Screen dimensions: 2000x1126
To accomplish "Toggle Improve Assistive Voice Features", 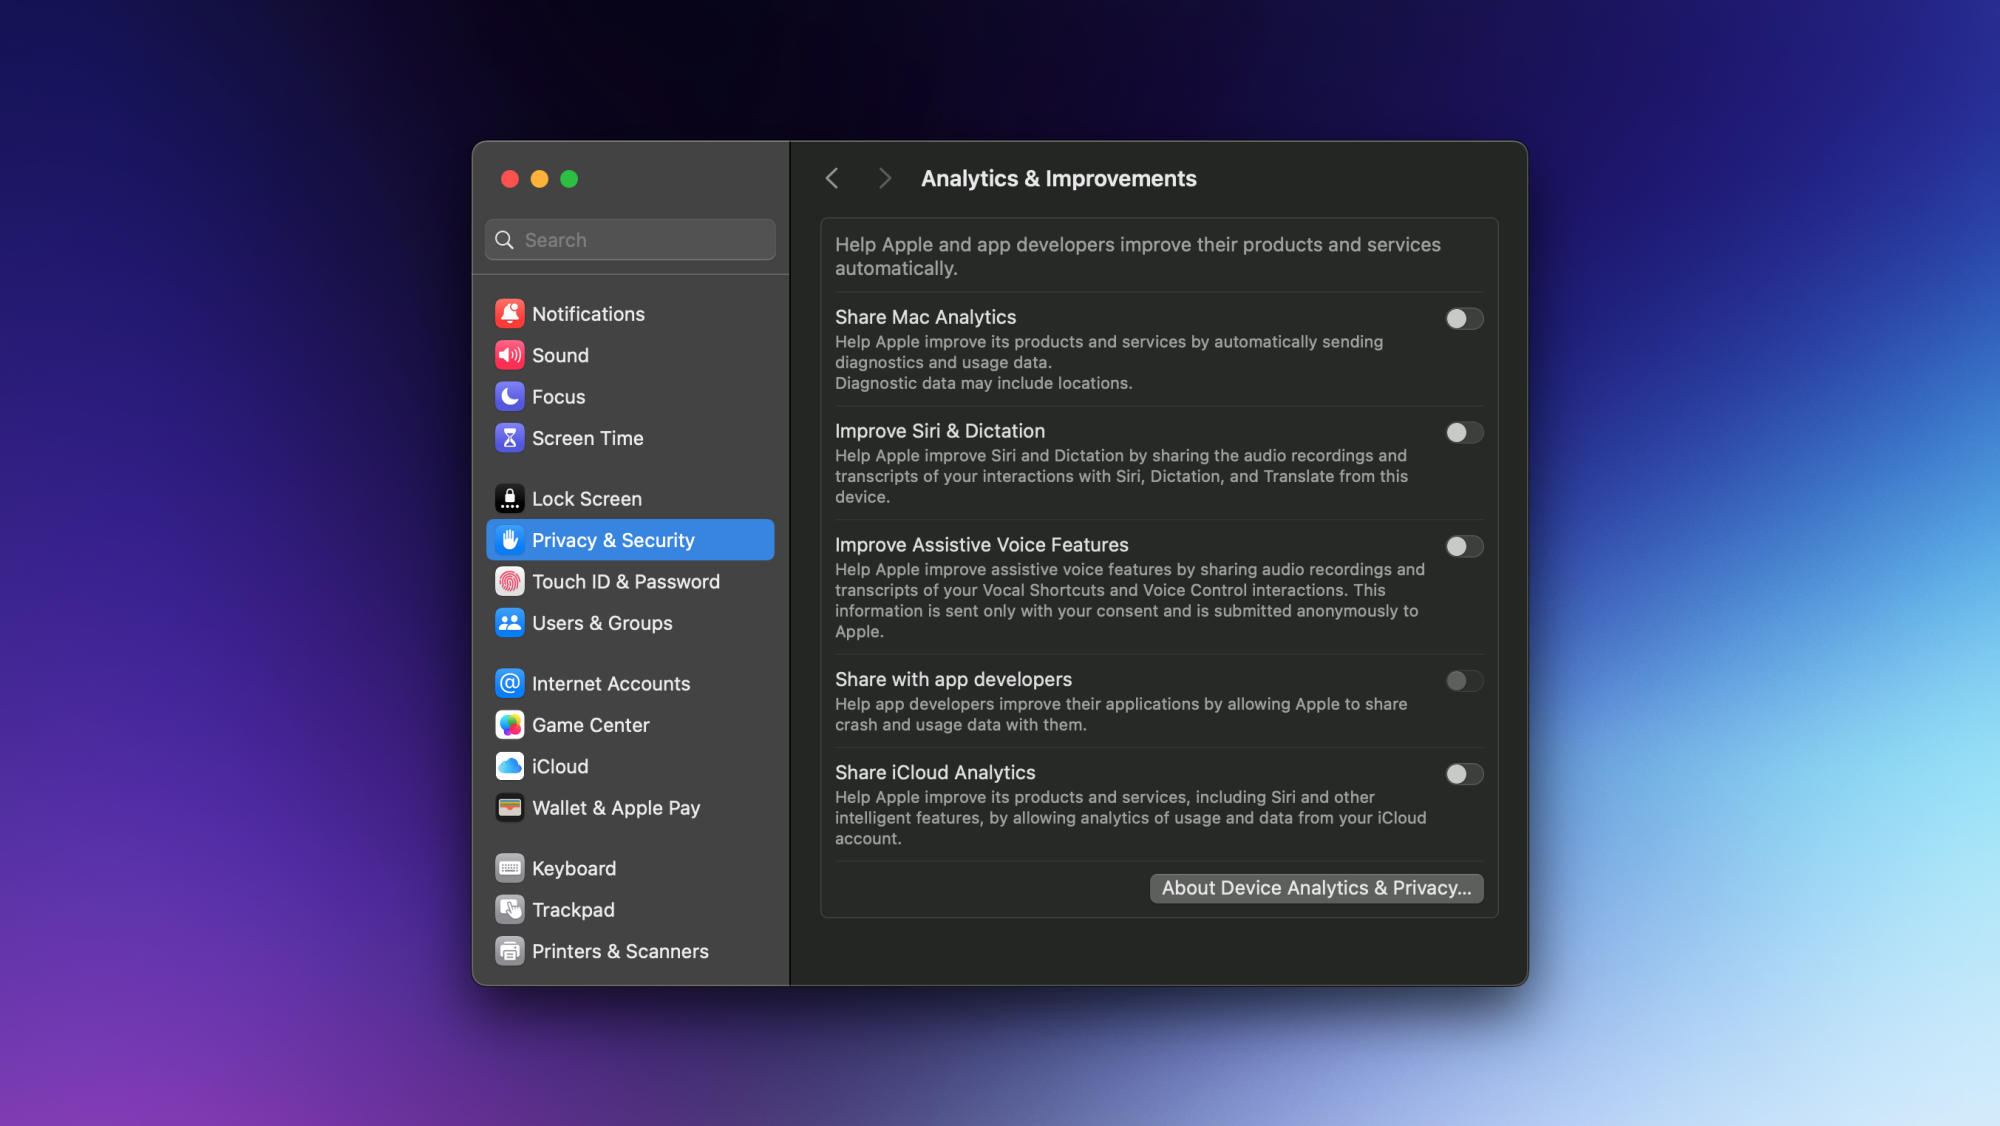I will [1464, 547].
